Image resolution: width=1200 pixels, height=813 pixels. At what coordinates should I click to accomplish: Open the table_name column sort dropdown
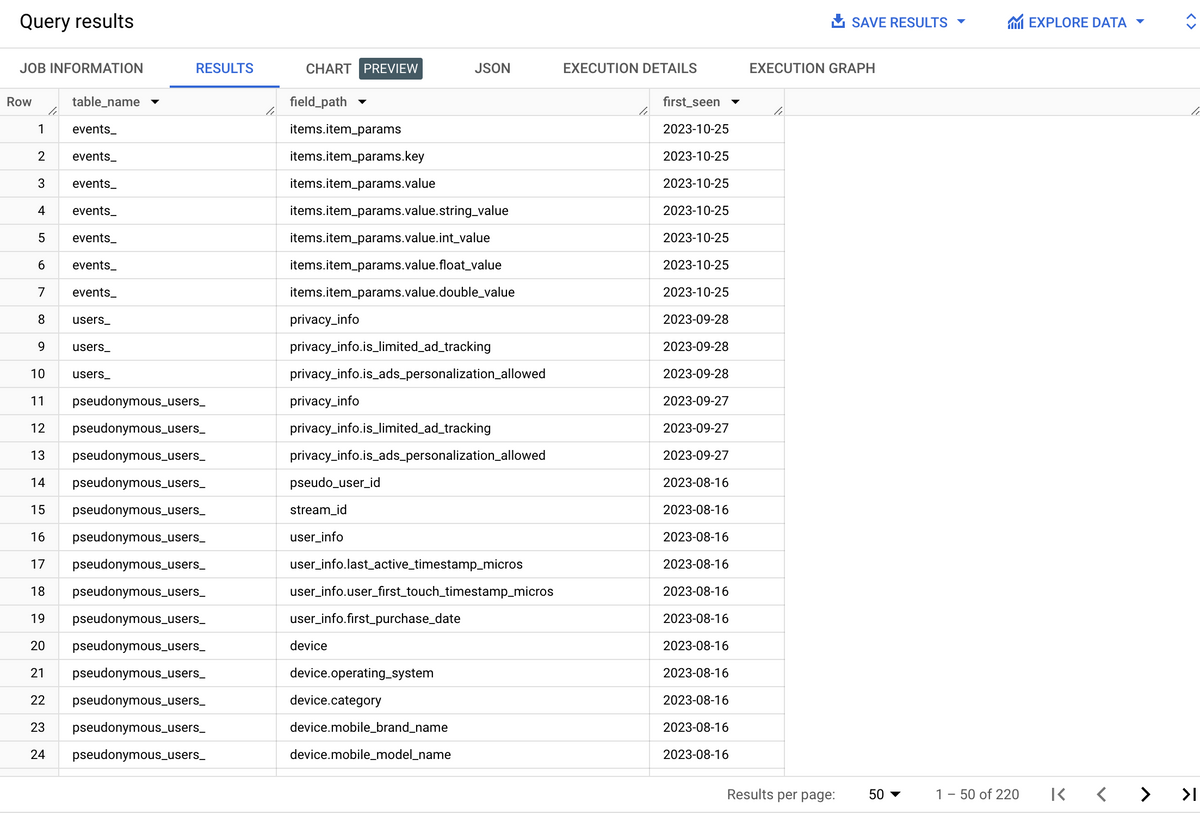(155, 101)
